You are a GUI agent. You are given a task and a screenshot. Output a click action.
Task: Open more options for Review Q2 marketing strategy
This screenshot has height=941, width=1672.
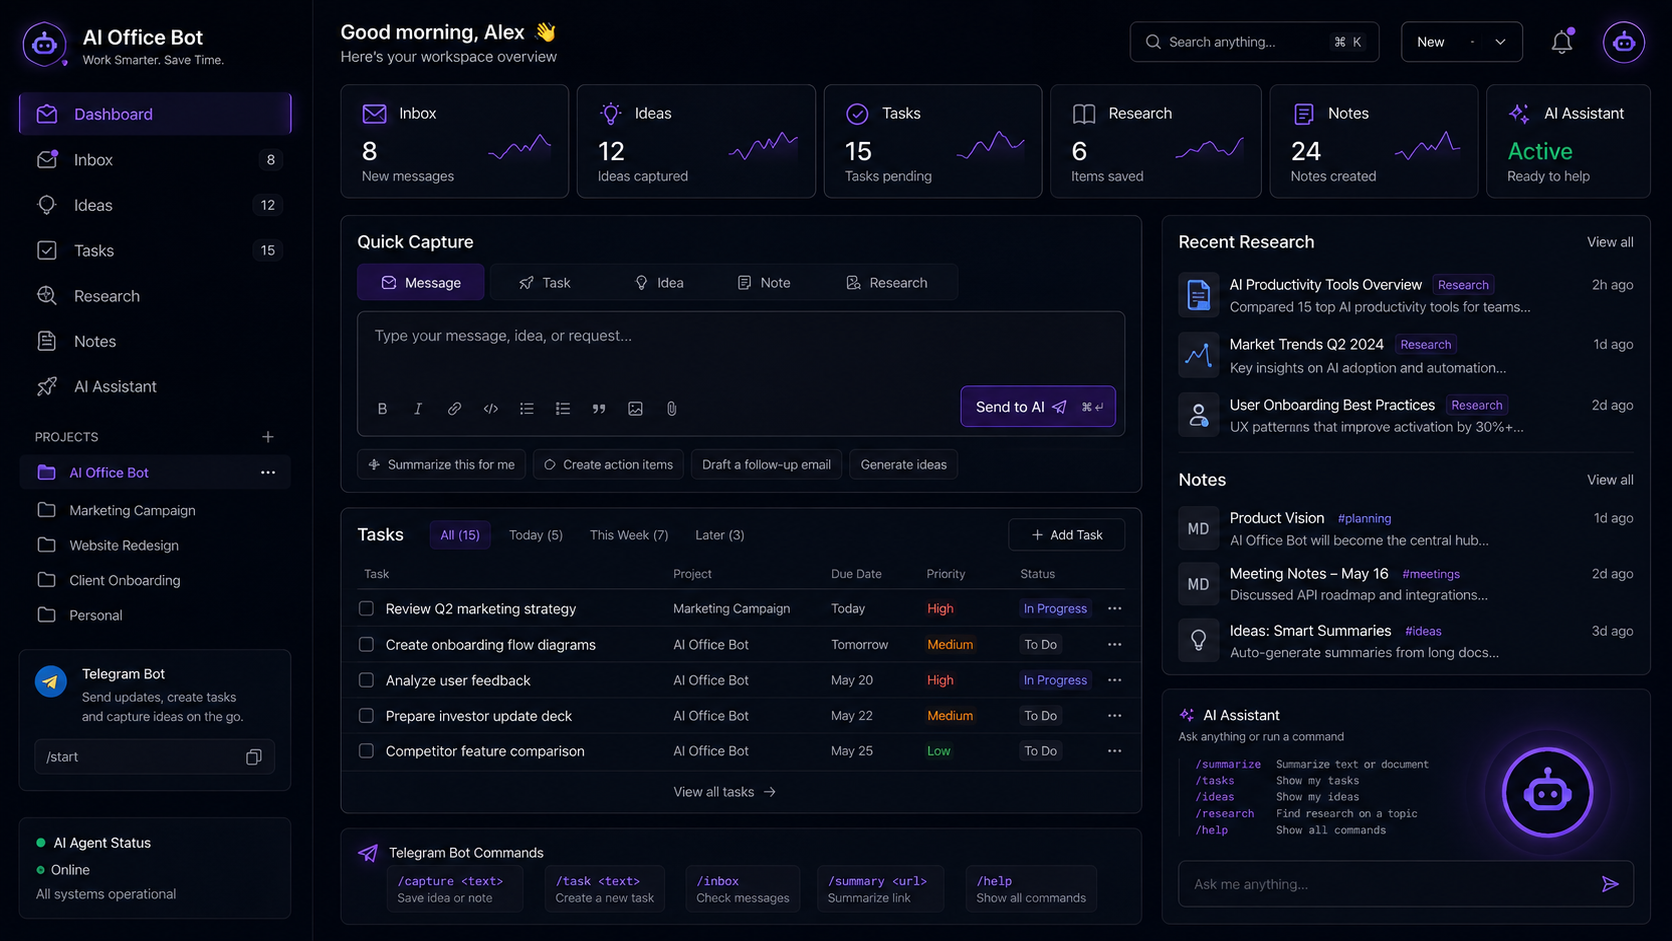coord(1114,608)
